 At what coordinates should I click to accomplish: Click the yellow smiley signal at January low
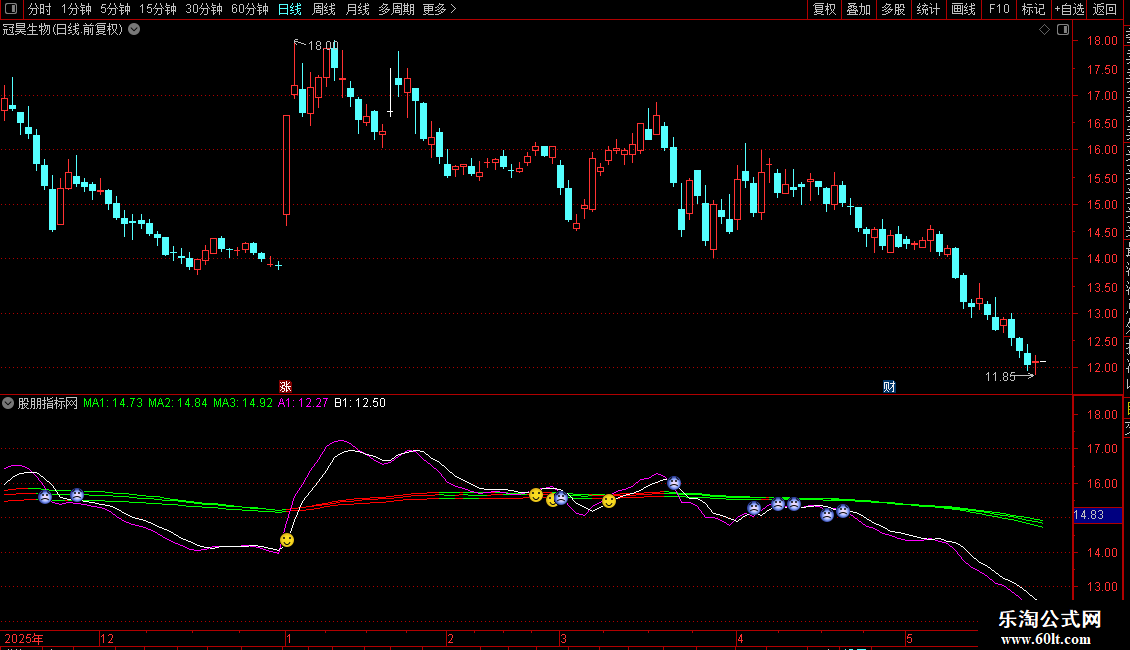(287, 540)
